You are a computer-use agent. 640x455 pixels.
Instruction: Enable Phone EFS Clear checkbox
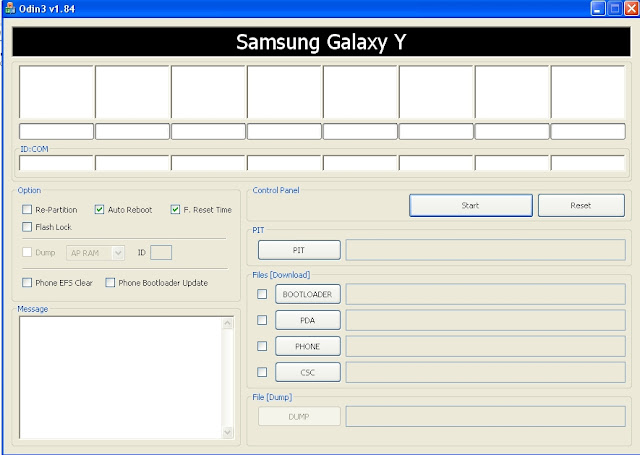coord(27,283)
